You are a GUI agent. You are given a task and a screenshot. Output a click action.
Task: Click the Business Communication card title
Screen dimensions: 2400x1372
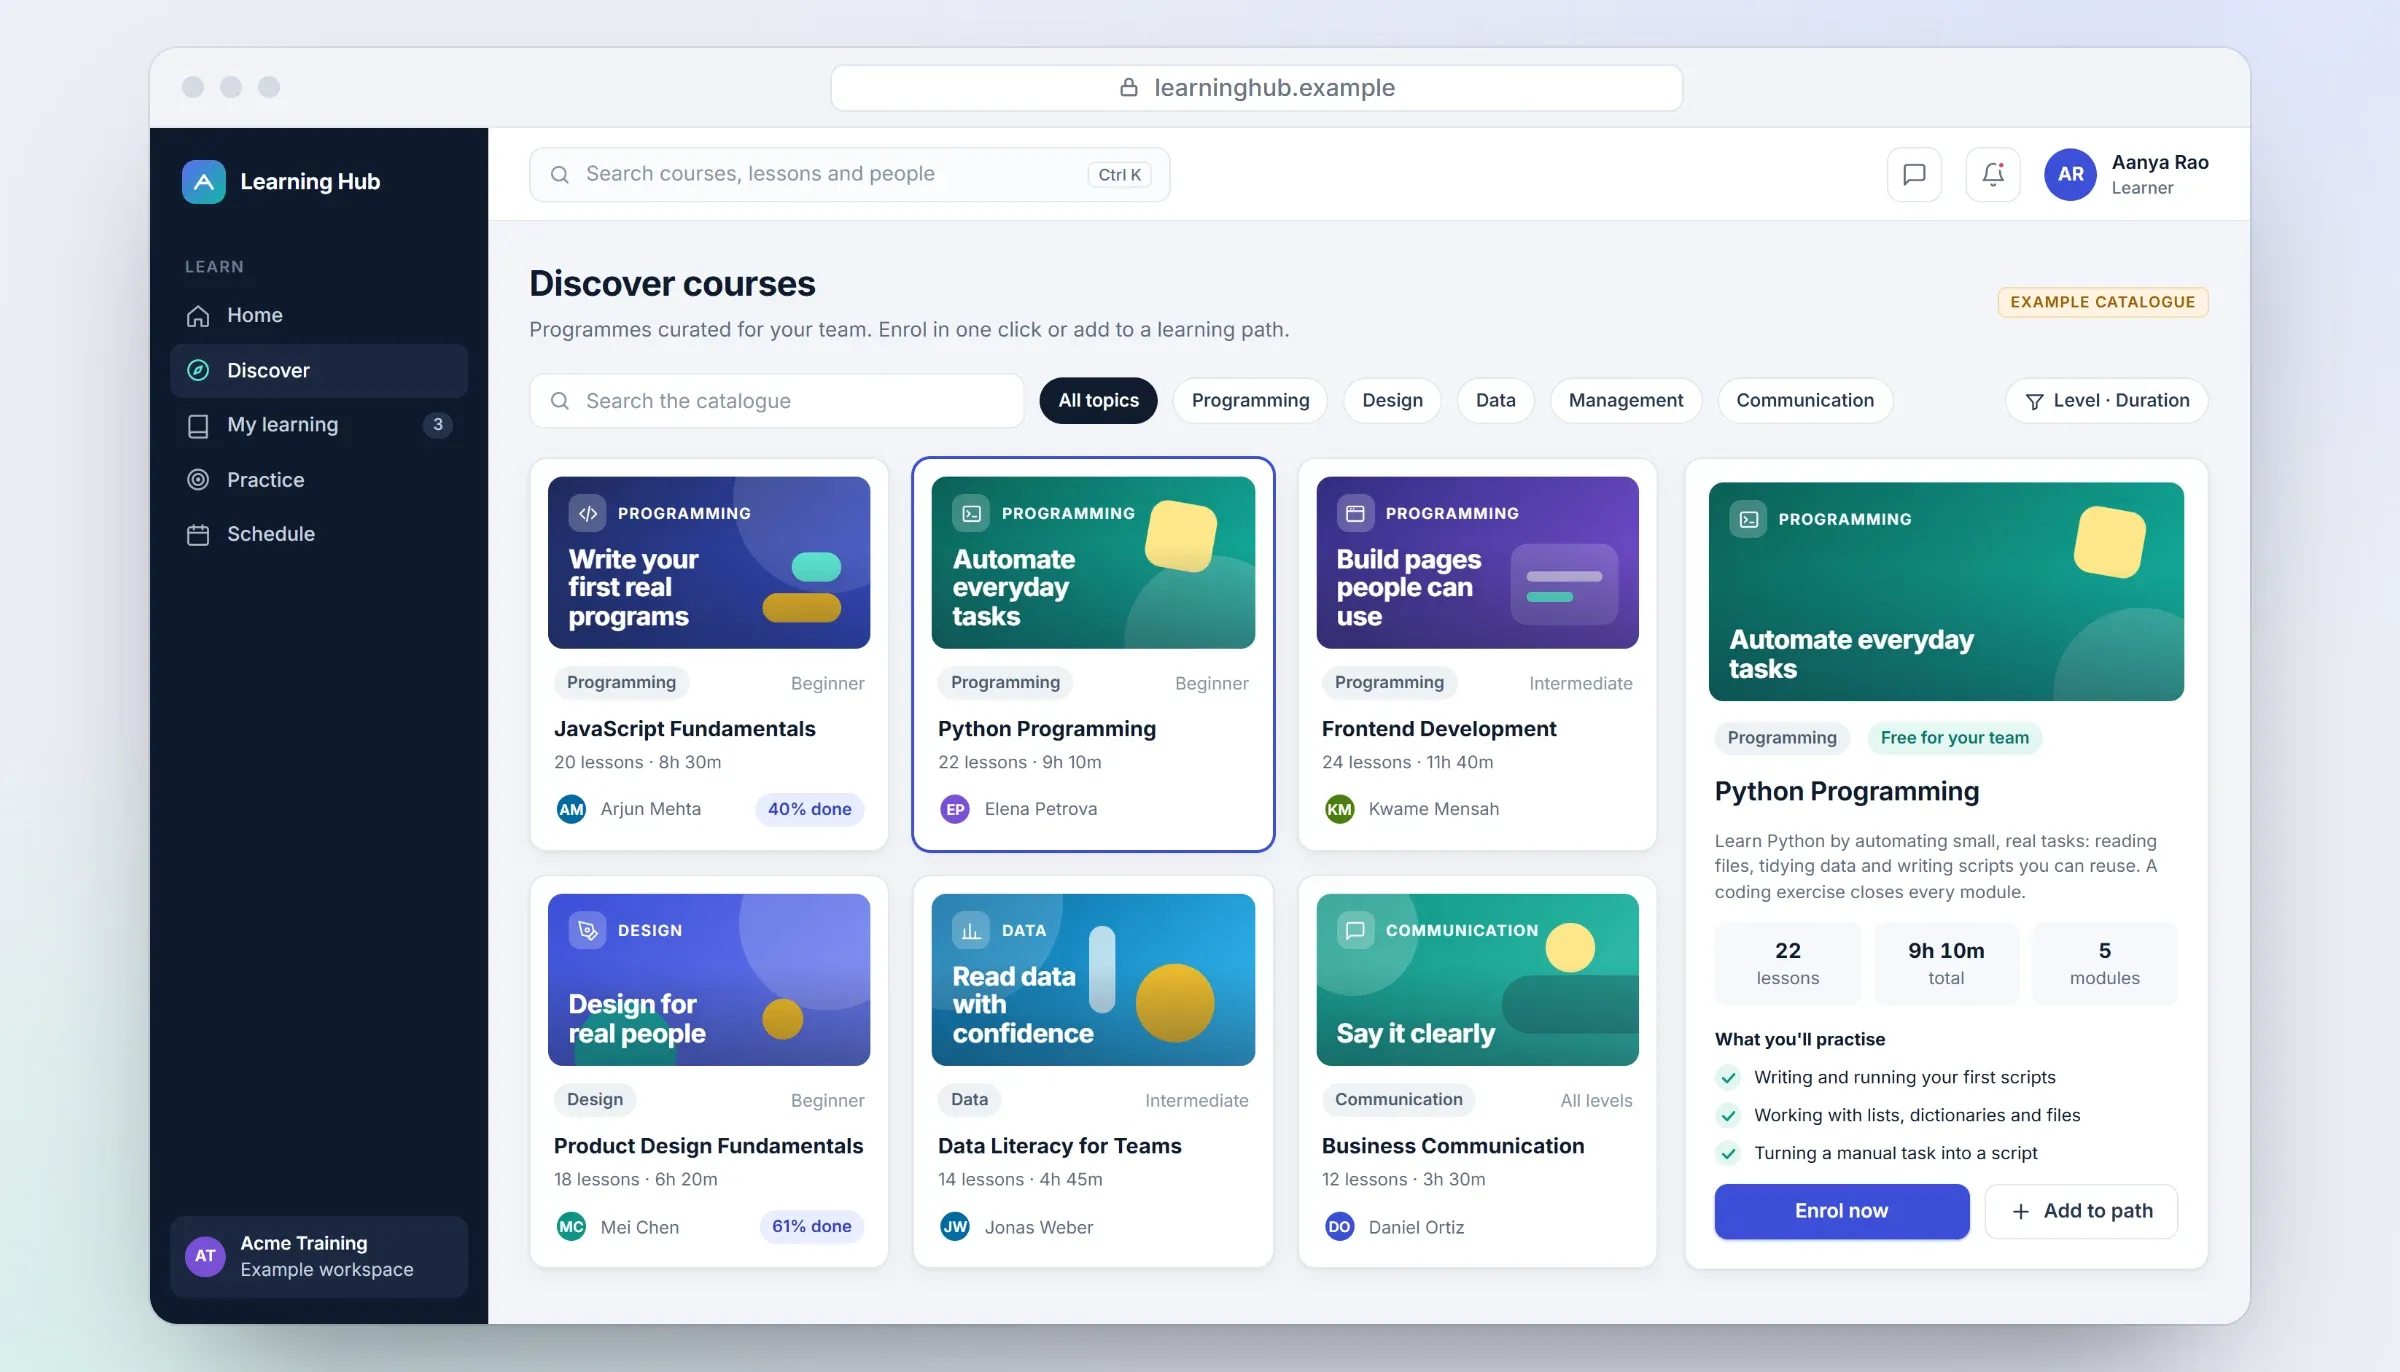coord(1452,1146)
